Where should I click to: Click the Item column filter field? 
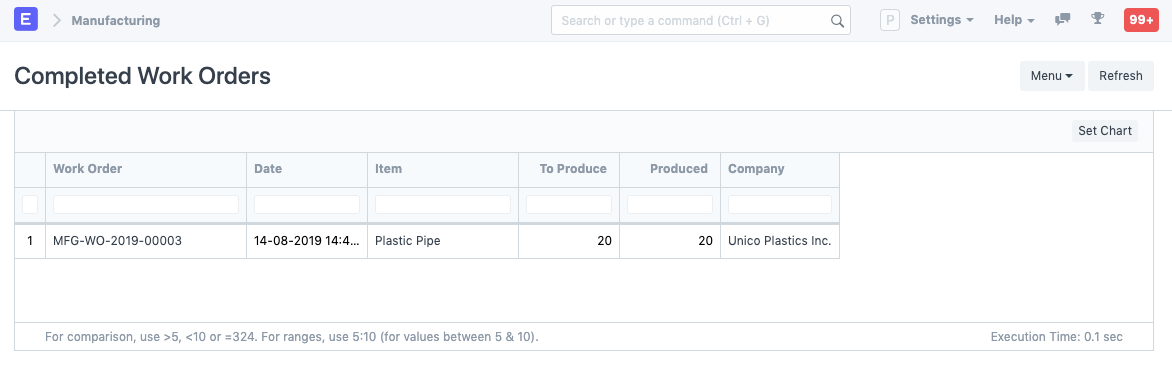pyautogui.click(x=442, y=204)
